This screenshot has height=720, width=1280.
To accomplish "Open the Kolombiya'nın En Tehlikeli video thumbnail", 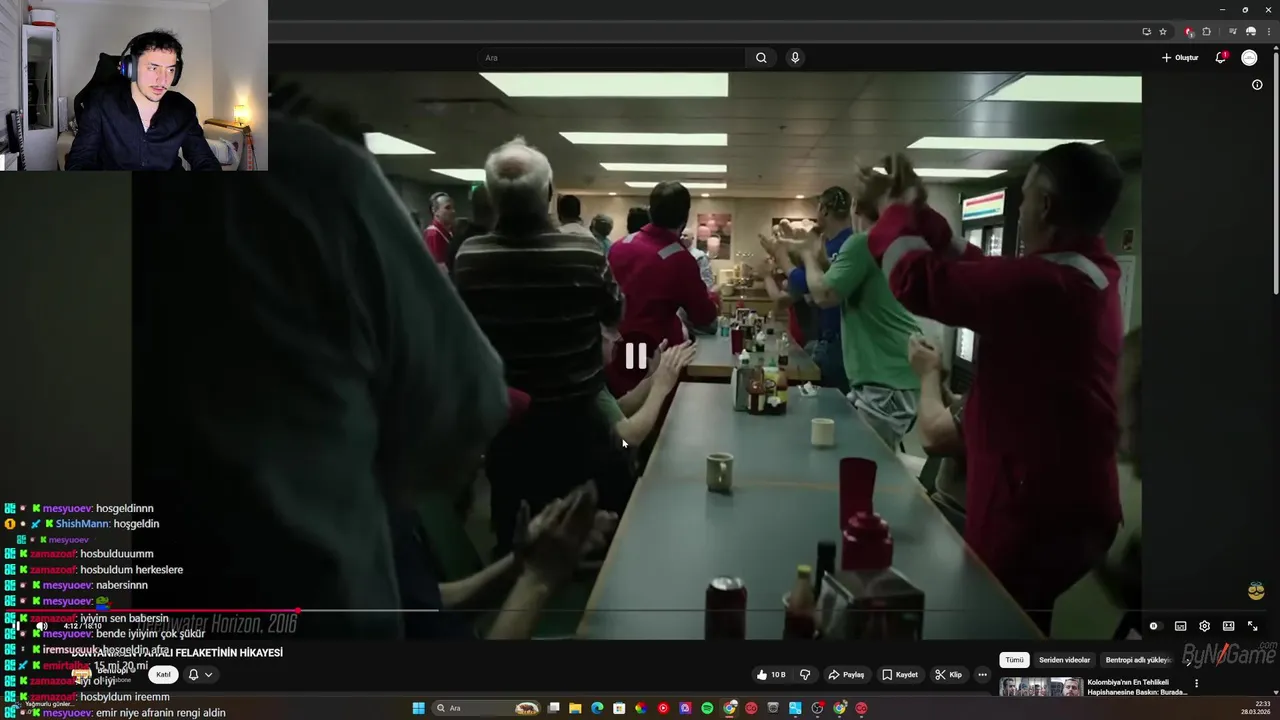I will [1041, 687].
